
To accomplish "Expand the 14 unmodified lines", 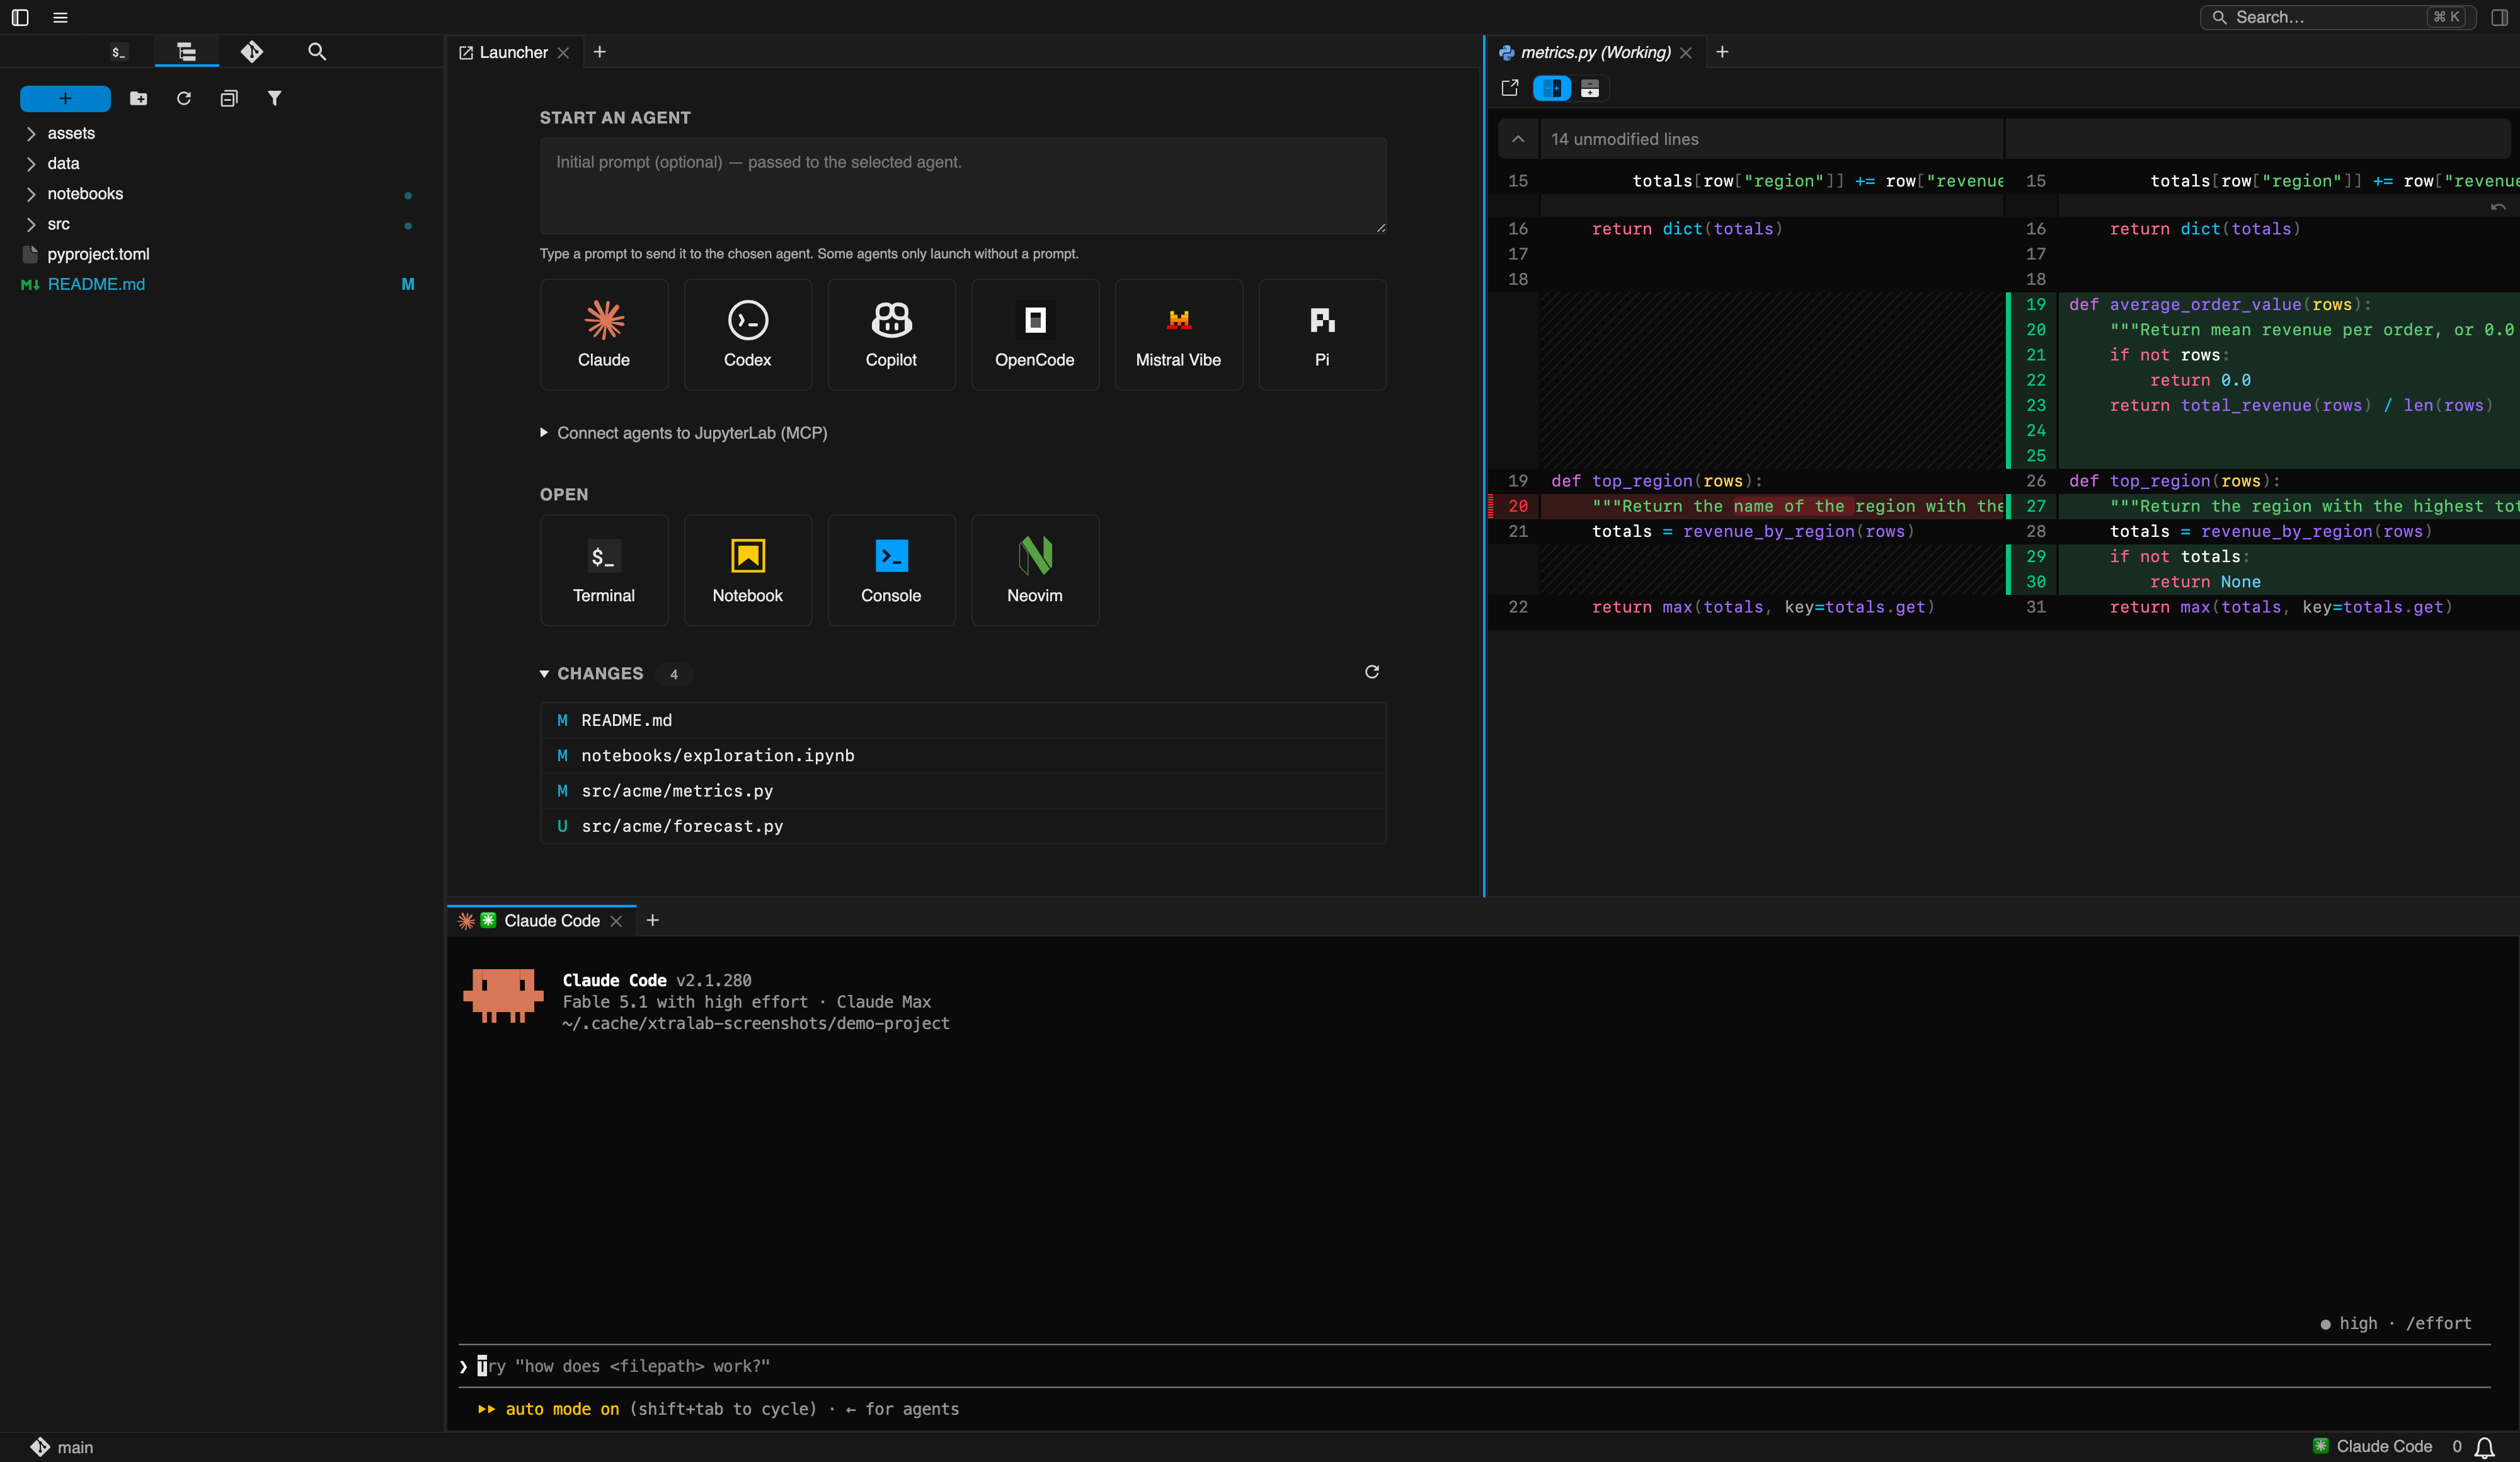I will pyautogui.click(x=1518, y=139).
